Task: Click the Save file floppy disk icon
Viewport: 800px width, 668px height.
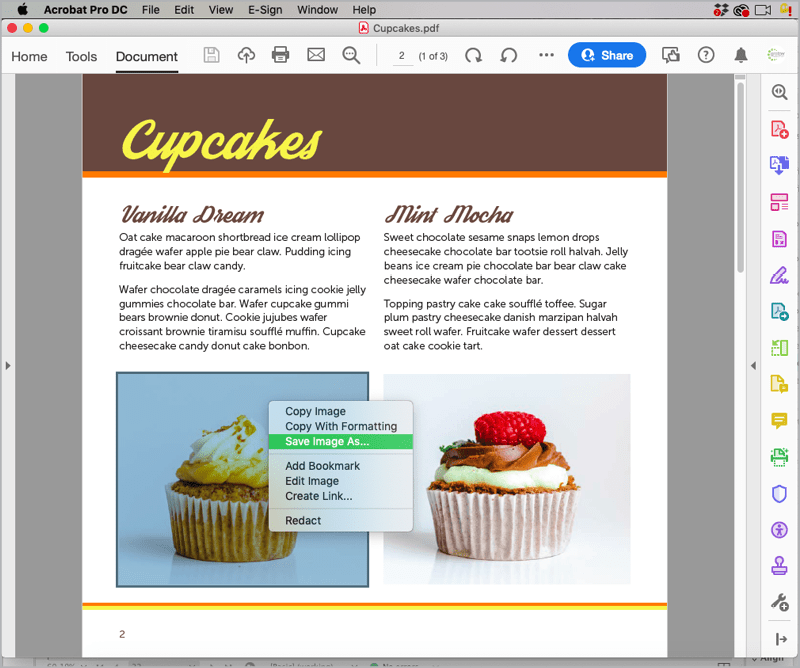Action: (211, 55)
